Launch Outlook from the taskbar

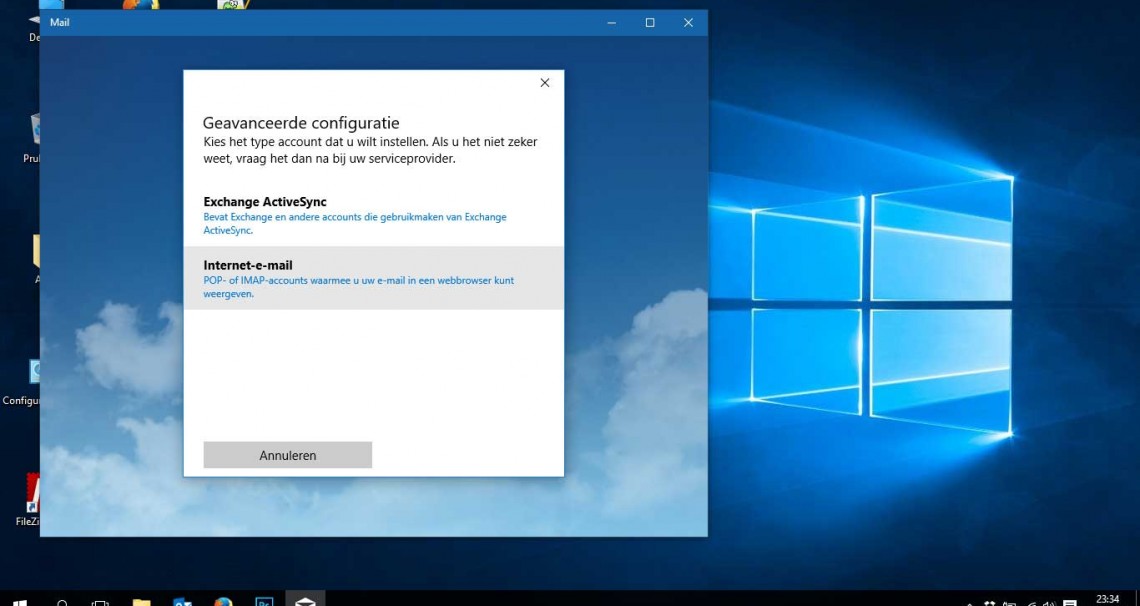point(182,602)
